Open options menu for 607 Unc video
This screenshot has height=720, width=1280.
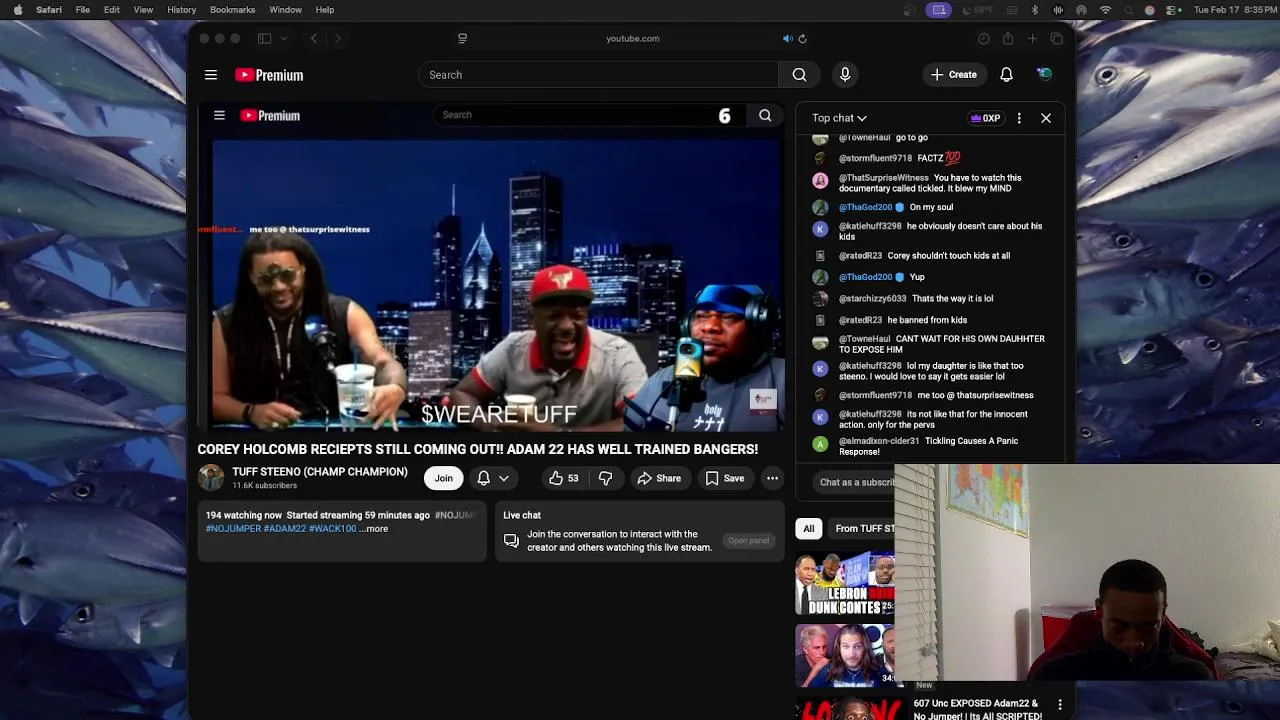tap(1060, 705)
